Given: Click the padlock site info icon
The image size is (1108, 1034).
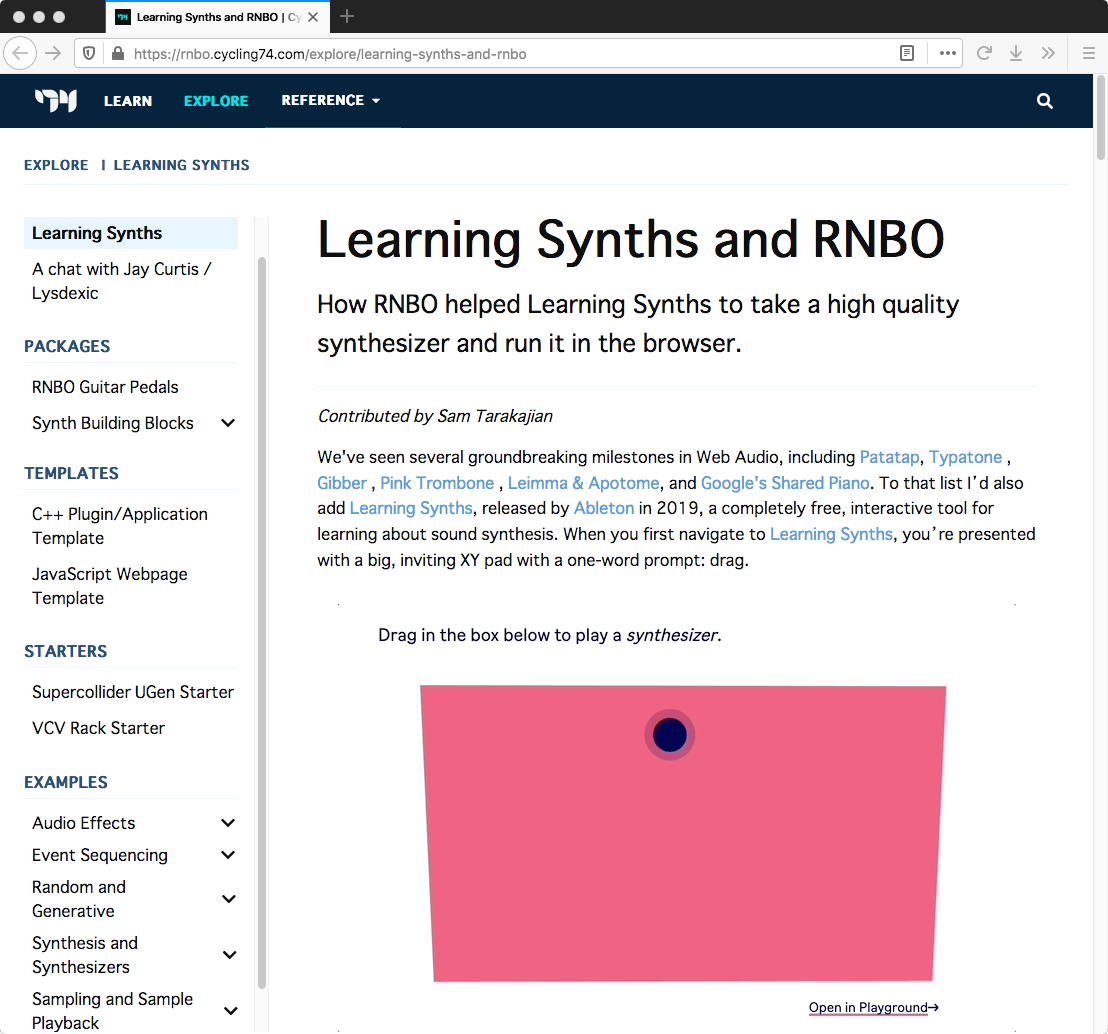Looking at the screenshot, I should [118, 54].
